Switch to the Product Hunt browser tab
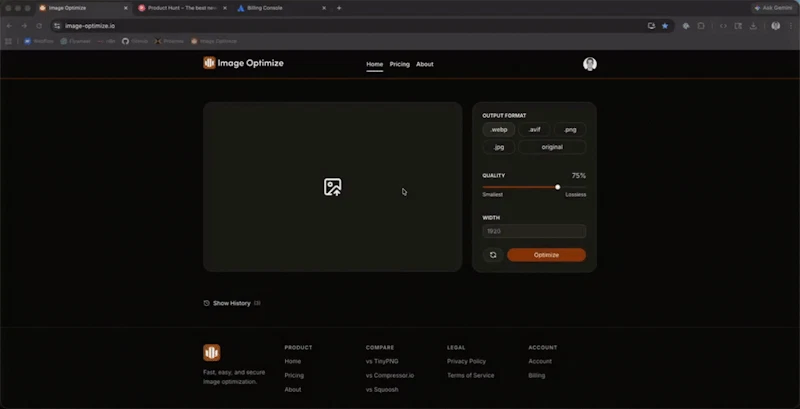This screenshot has width=800, height=409. pos(182,8)
